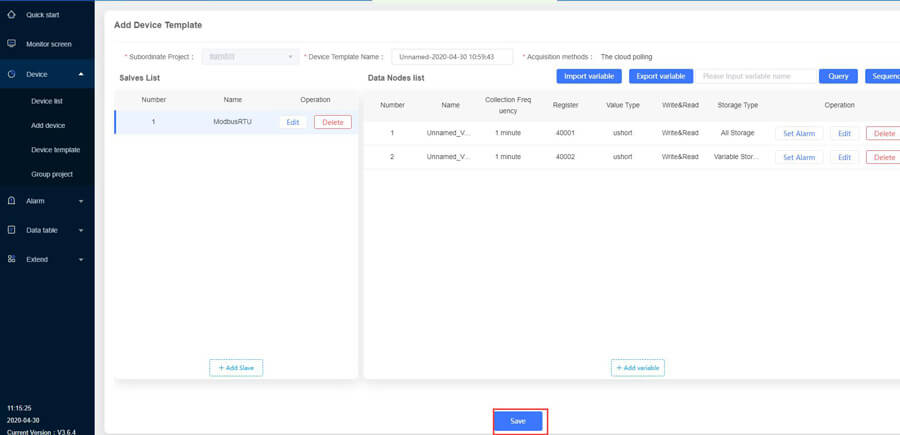Viewport: 900px width, 435px height.
Task: Click the Query button
Action: coord(838,76)
